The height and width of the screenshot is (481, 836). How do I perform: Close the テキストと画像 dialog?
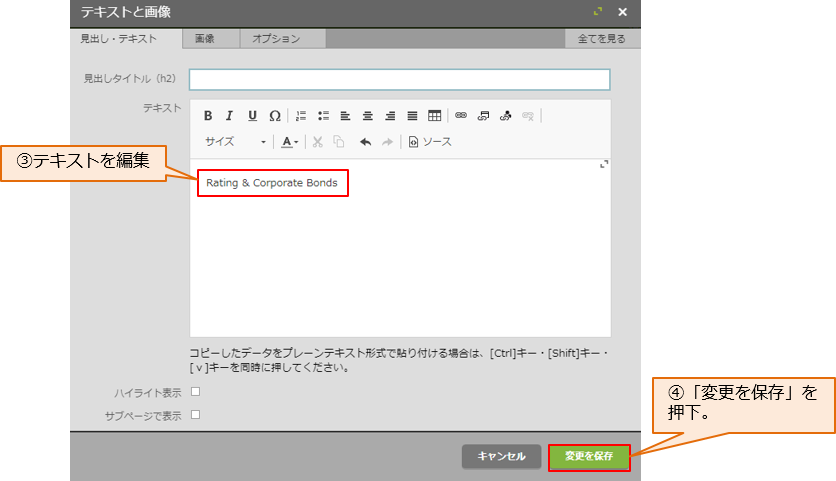tap(622, 12)
